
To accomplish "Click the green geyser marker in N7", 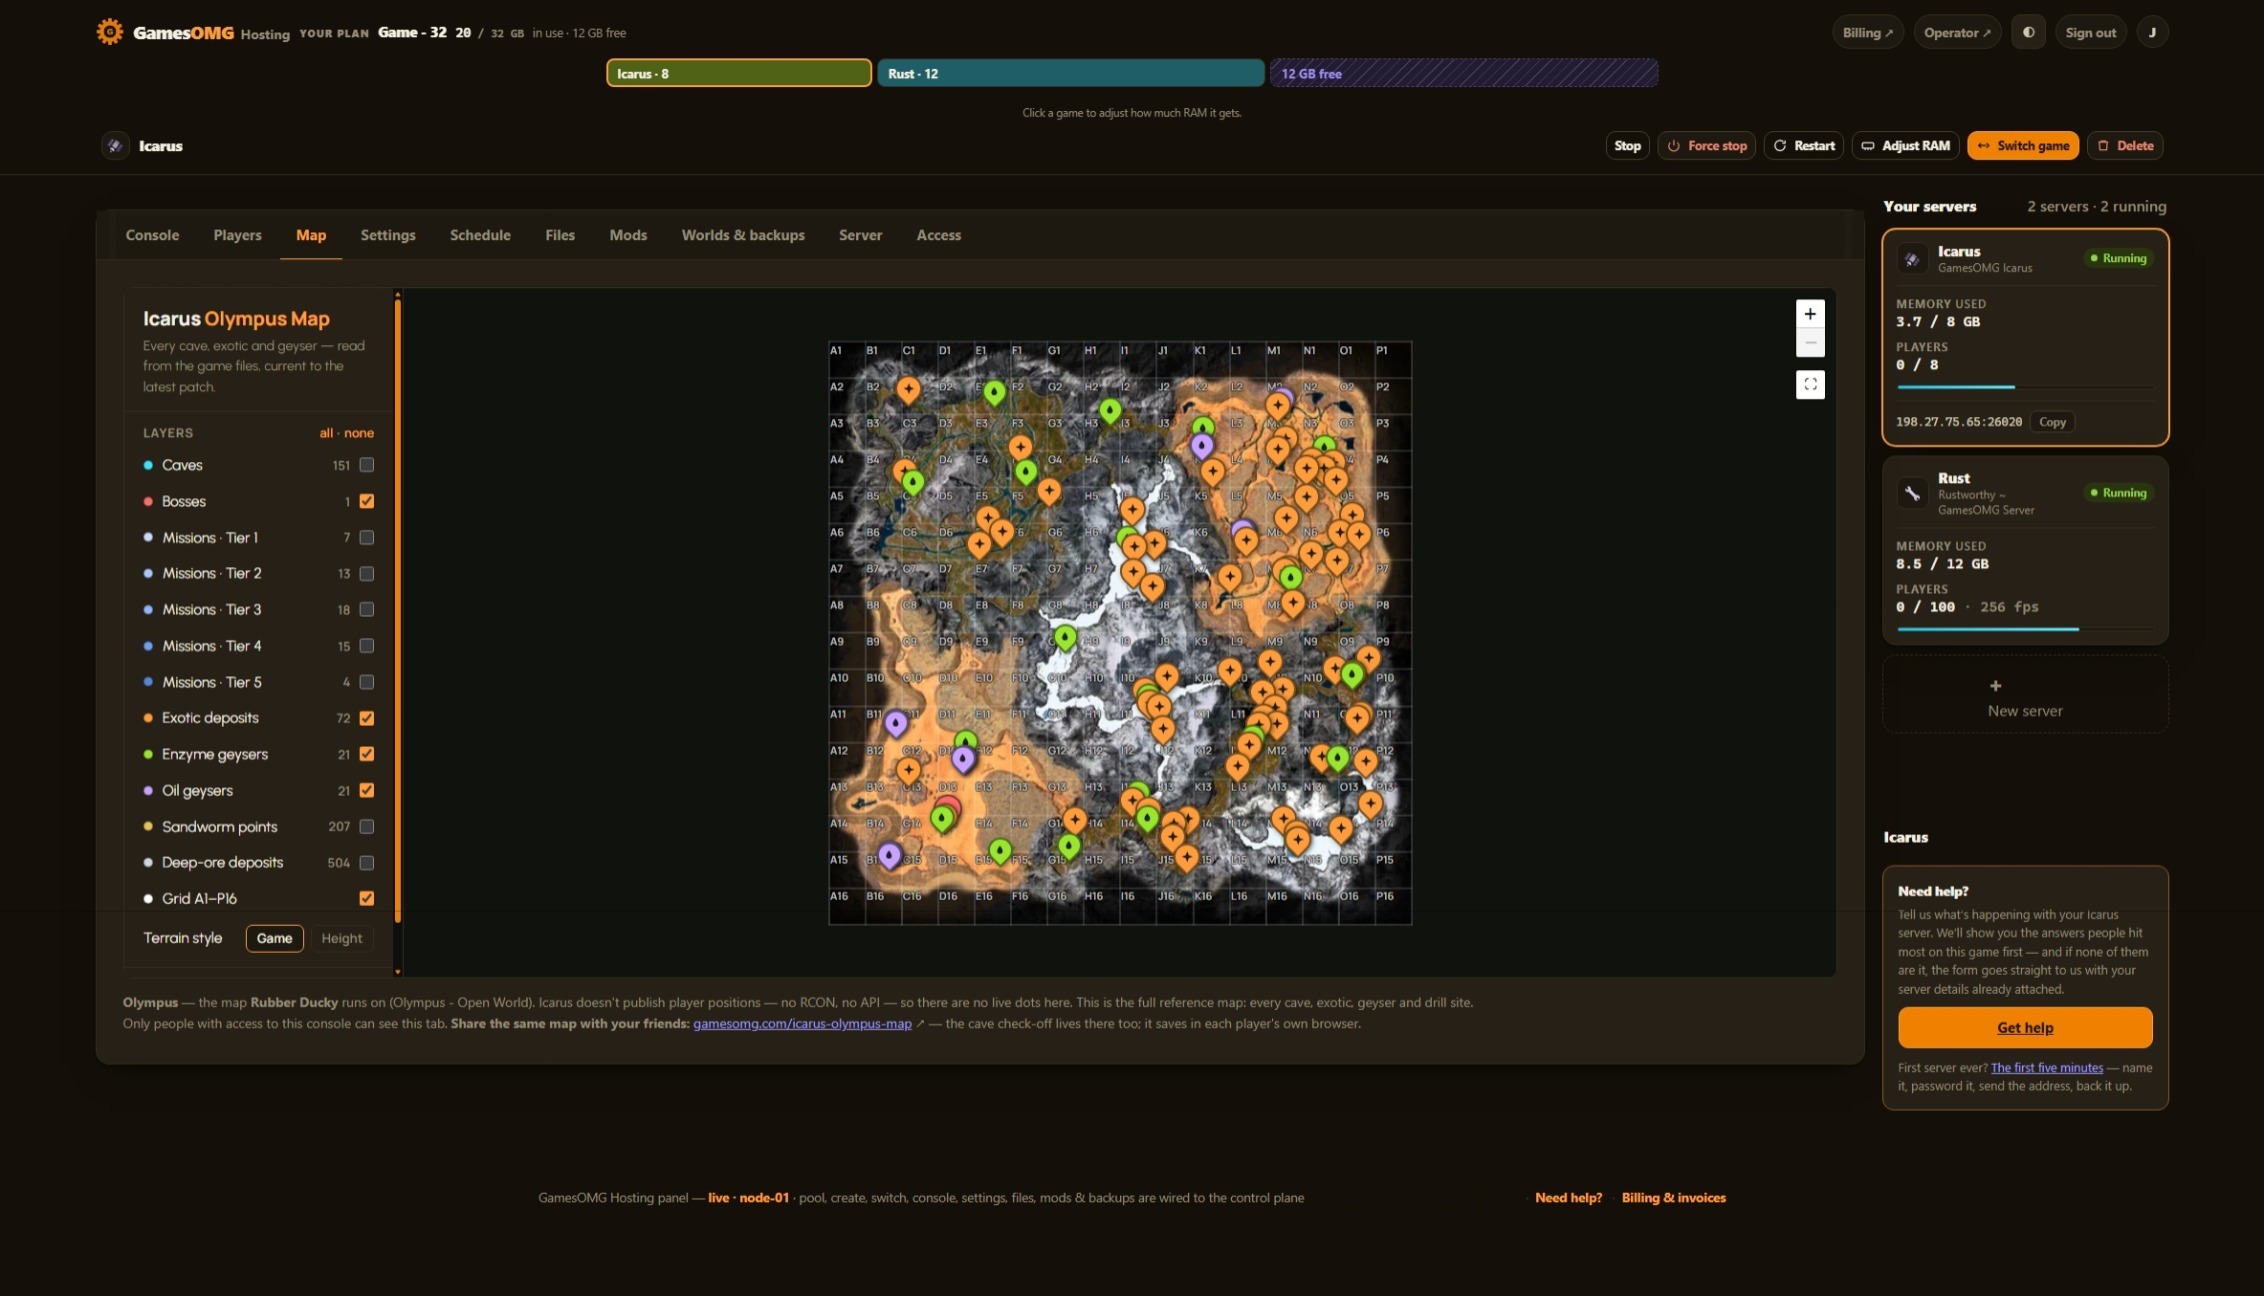I will coord(1291,577).
